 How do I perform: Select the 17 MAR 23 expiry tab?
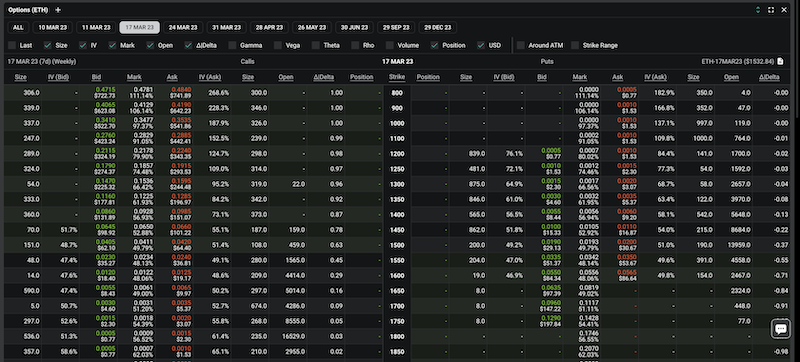pos(139,28)
